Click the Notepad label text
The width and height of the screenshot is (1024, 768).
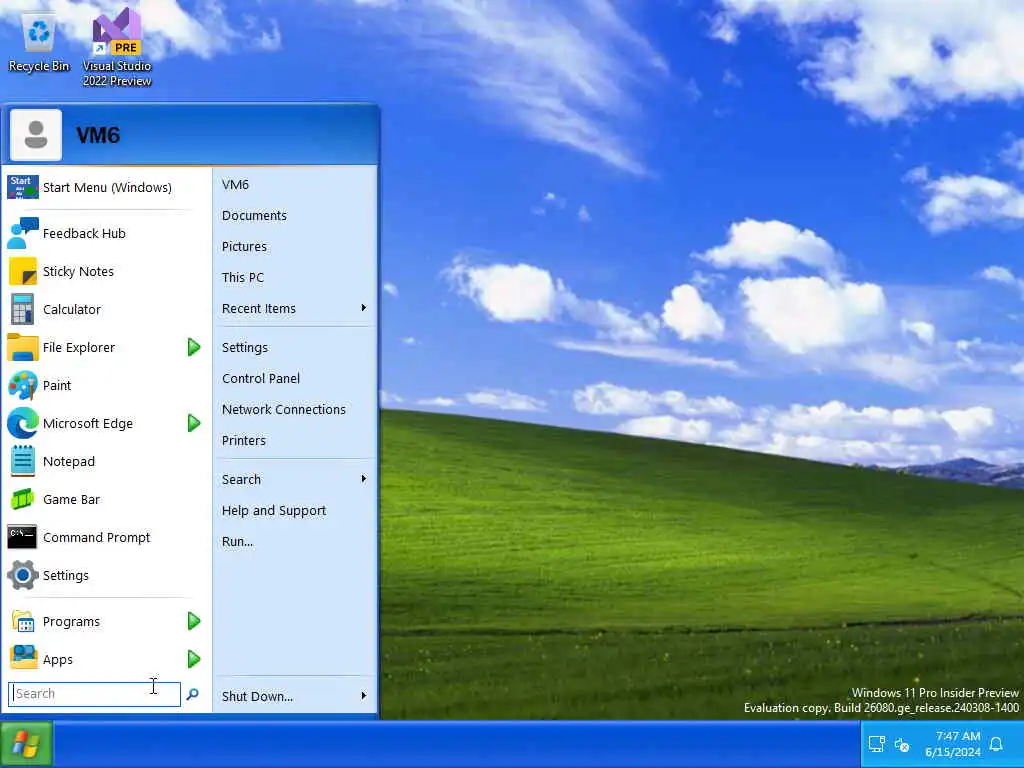click(69, 462)
